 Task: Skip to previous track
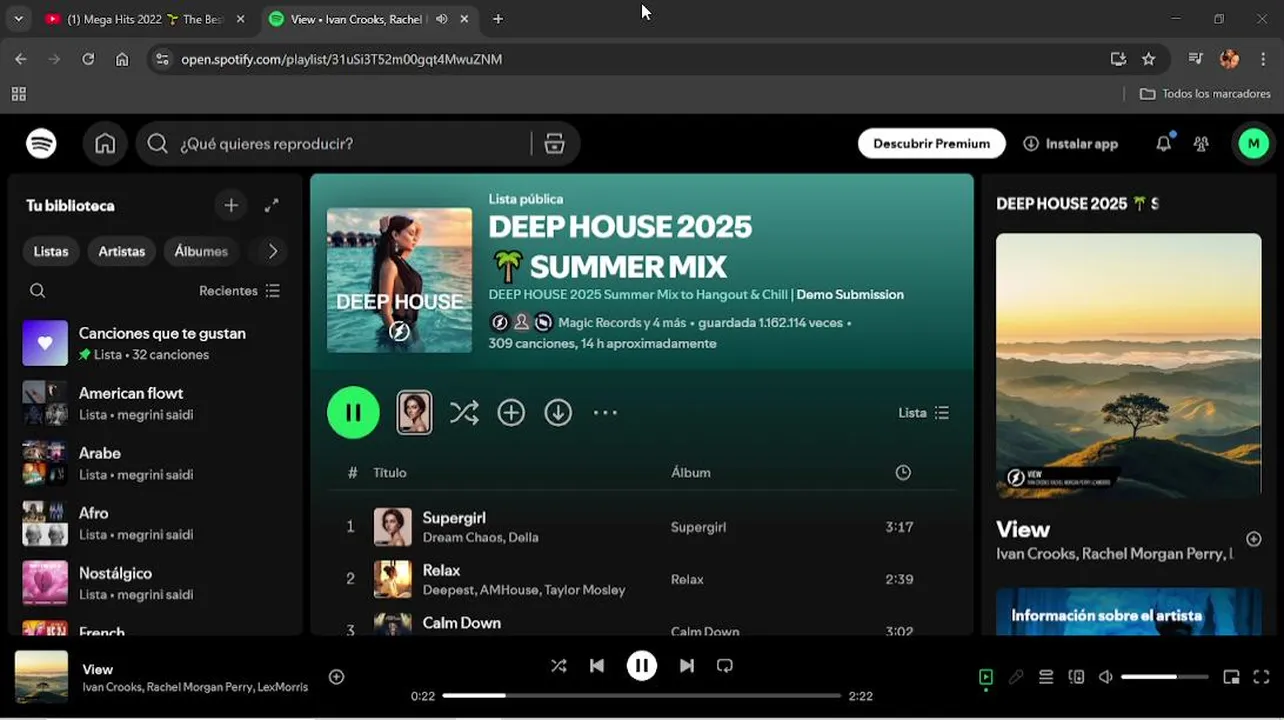(x=597, y=666)
